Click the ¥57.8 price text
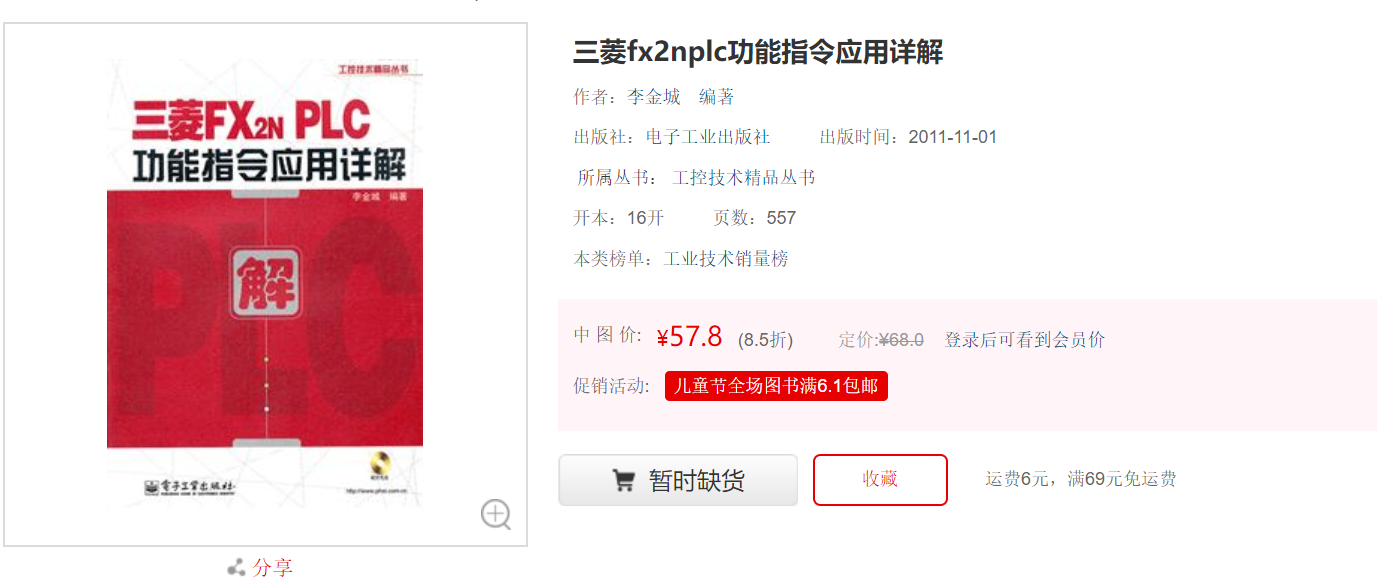This screenshot has height=587, width=1377. [689, 337]
